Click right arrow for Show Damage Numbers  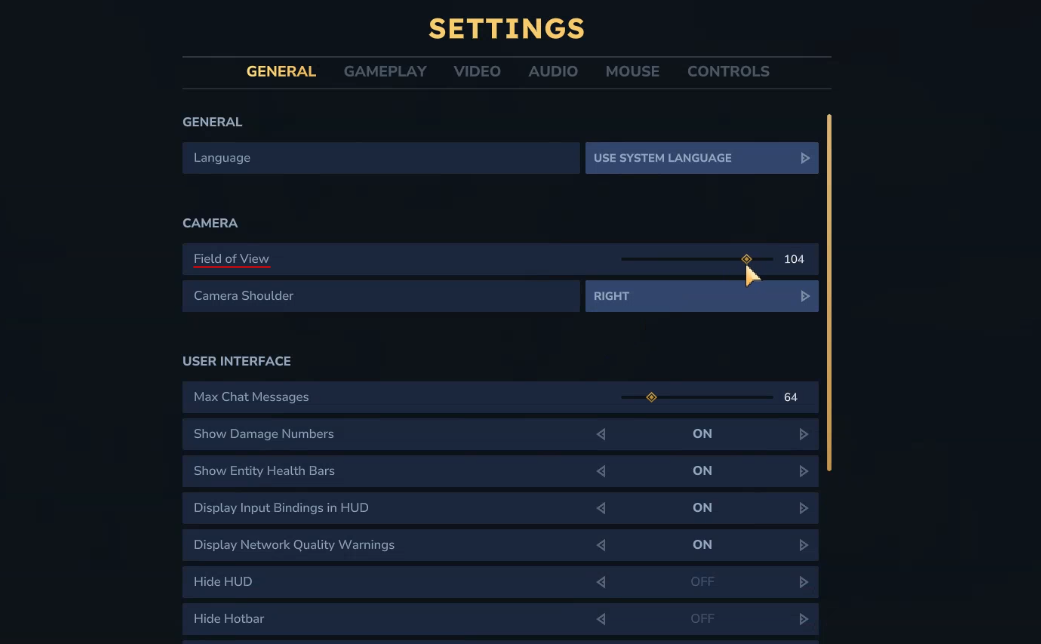804,434
